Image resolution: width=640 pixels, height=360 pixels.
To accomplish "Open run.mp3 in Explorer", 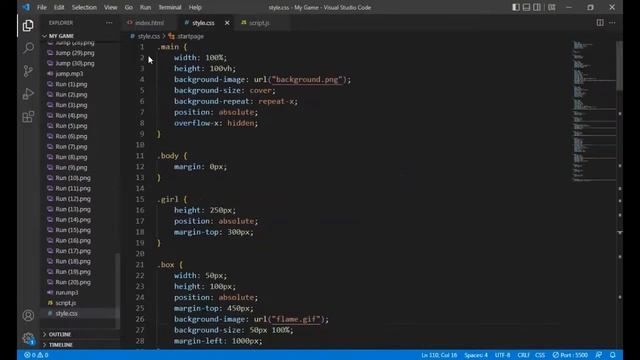I will [67, 292].
